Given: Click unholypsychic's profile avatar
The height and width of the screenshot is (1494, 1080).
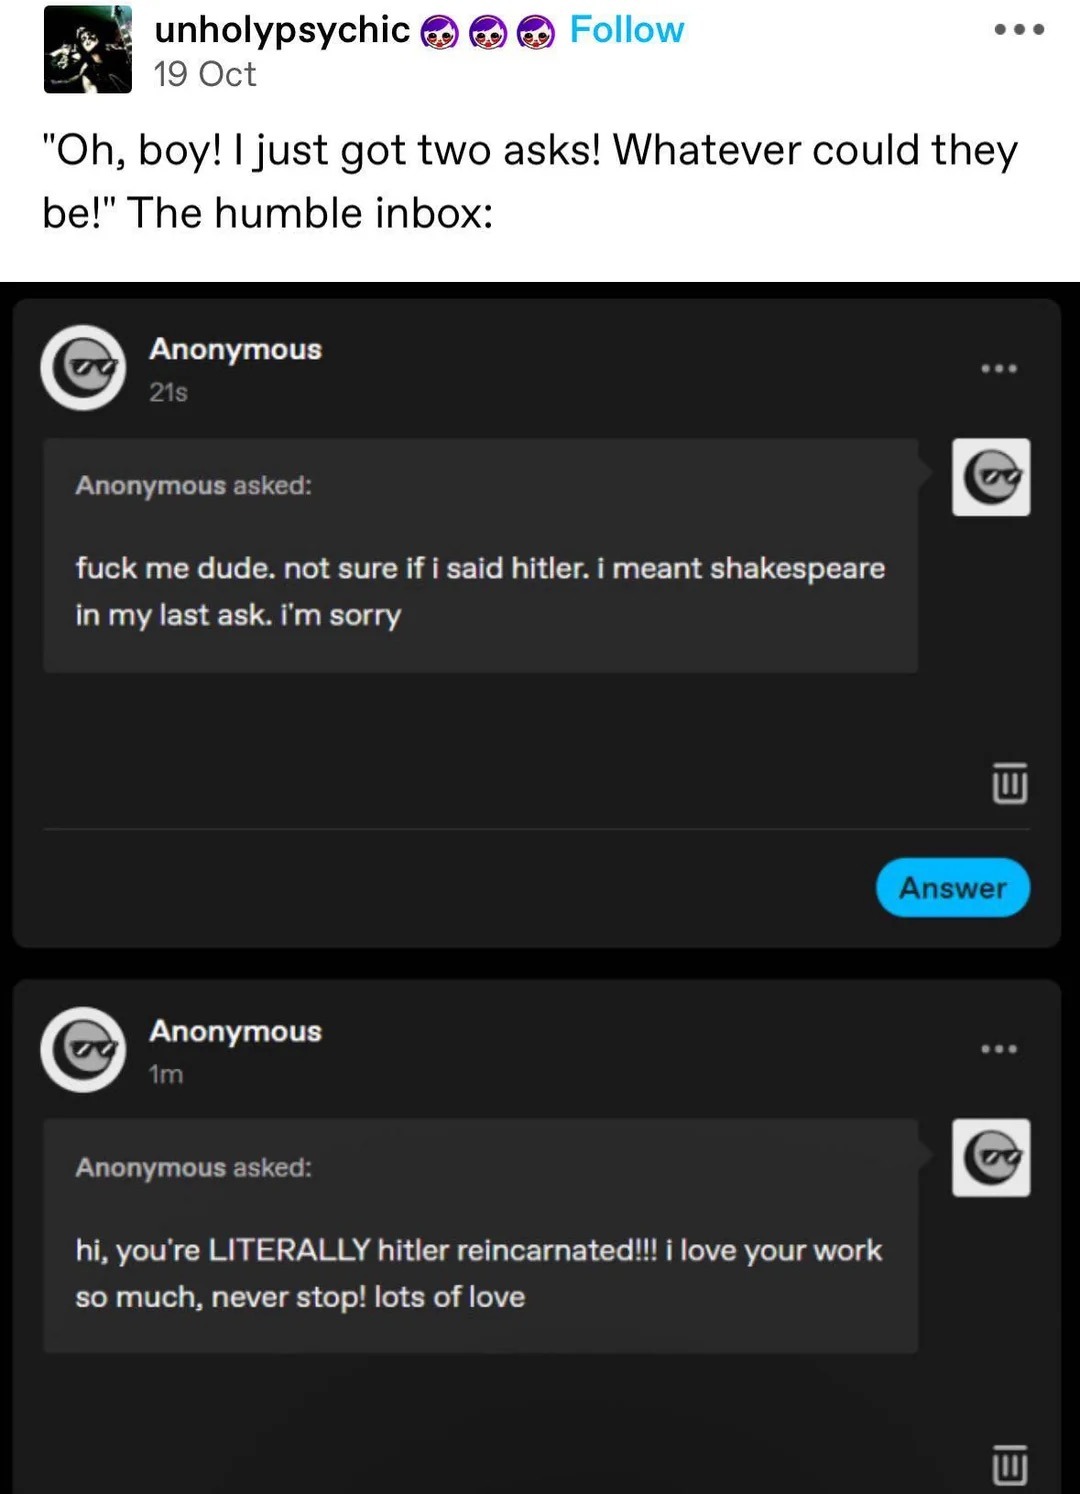Looking at the screenshot, I should coord(88,48).
